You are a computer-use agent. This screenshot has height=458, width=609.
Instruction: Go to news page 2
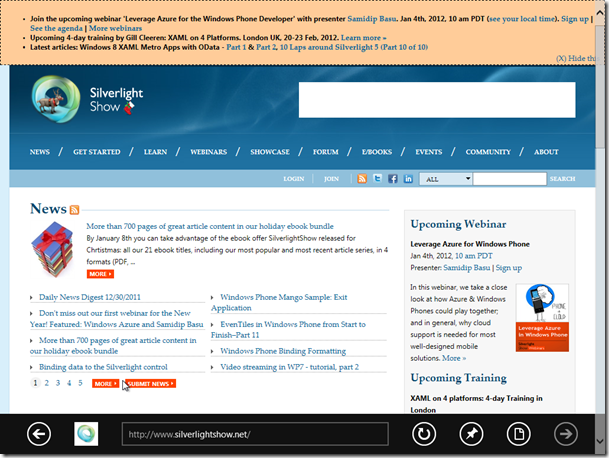coord(47,383)
